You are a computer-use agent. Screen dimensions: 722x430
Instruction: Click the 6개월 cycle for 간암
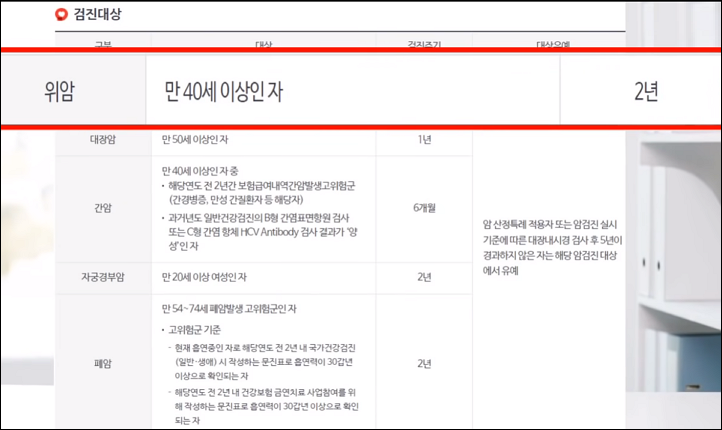coord(425,208)
